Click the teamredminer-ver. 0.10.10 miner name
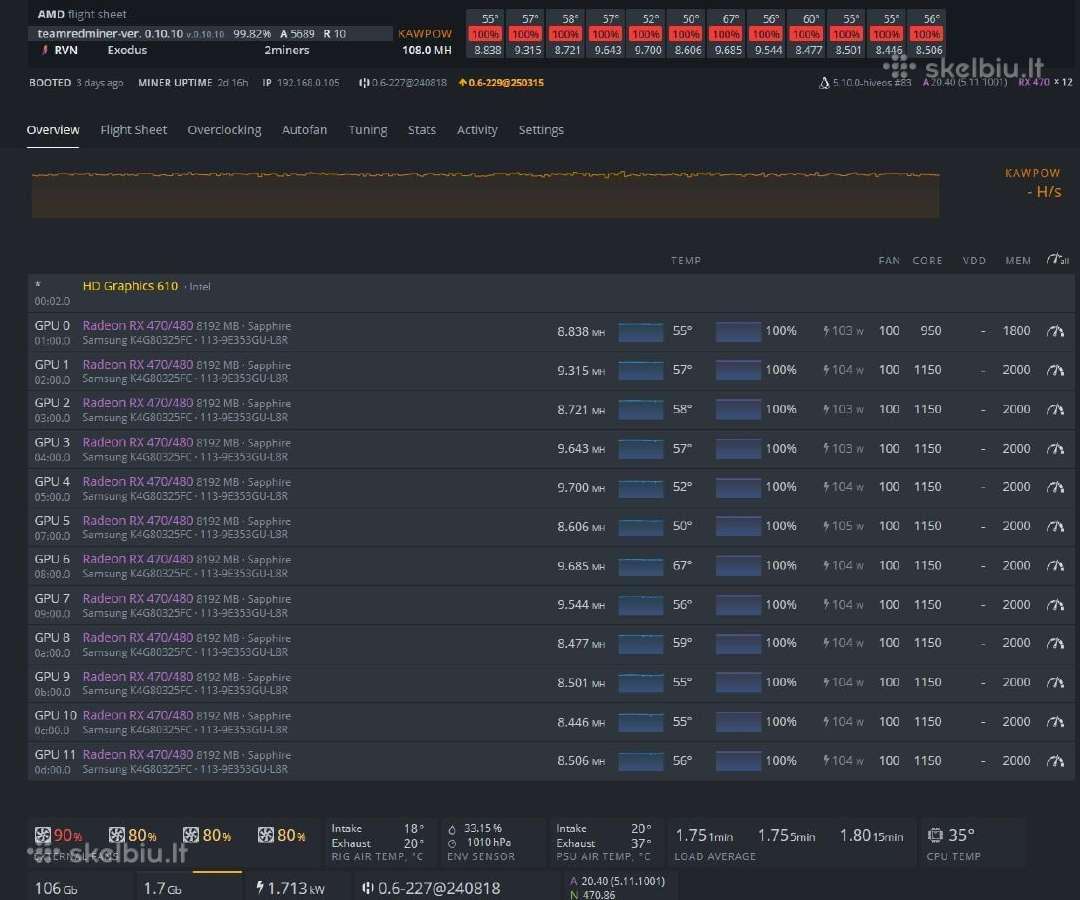The height and width of the screenshot is (900, 1080). [110, 34]
